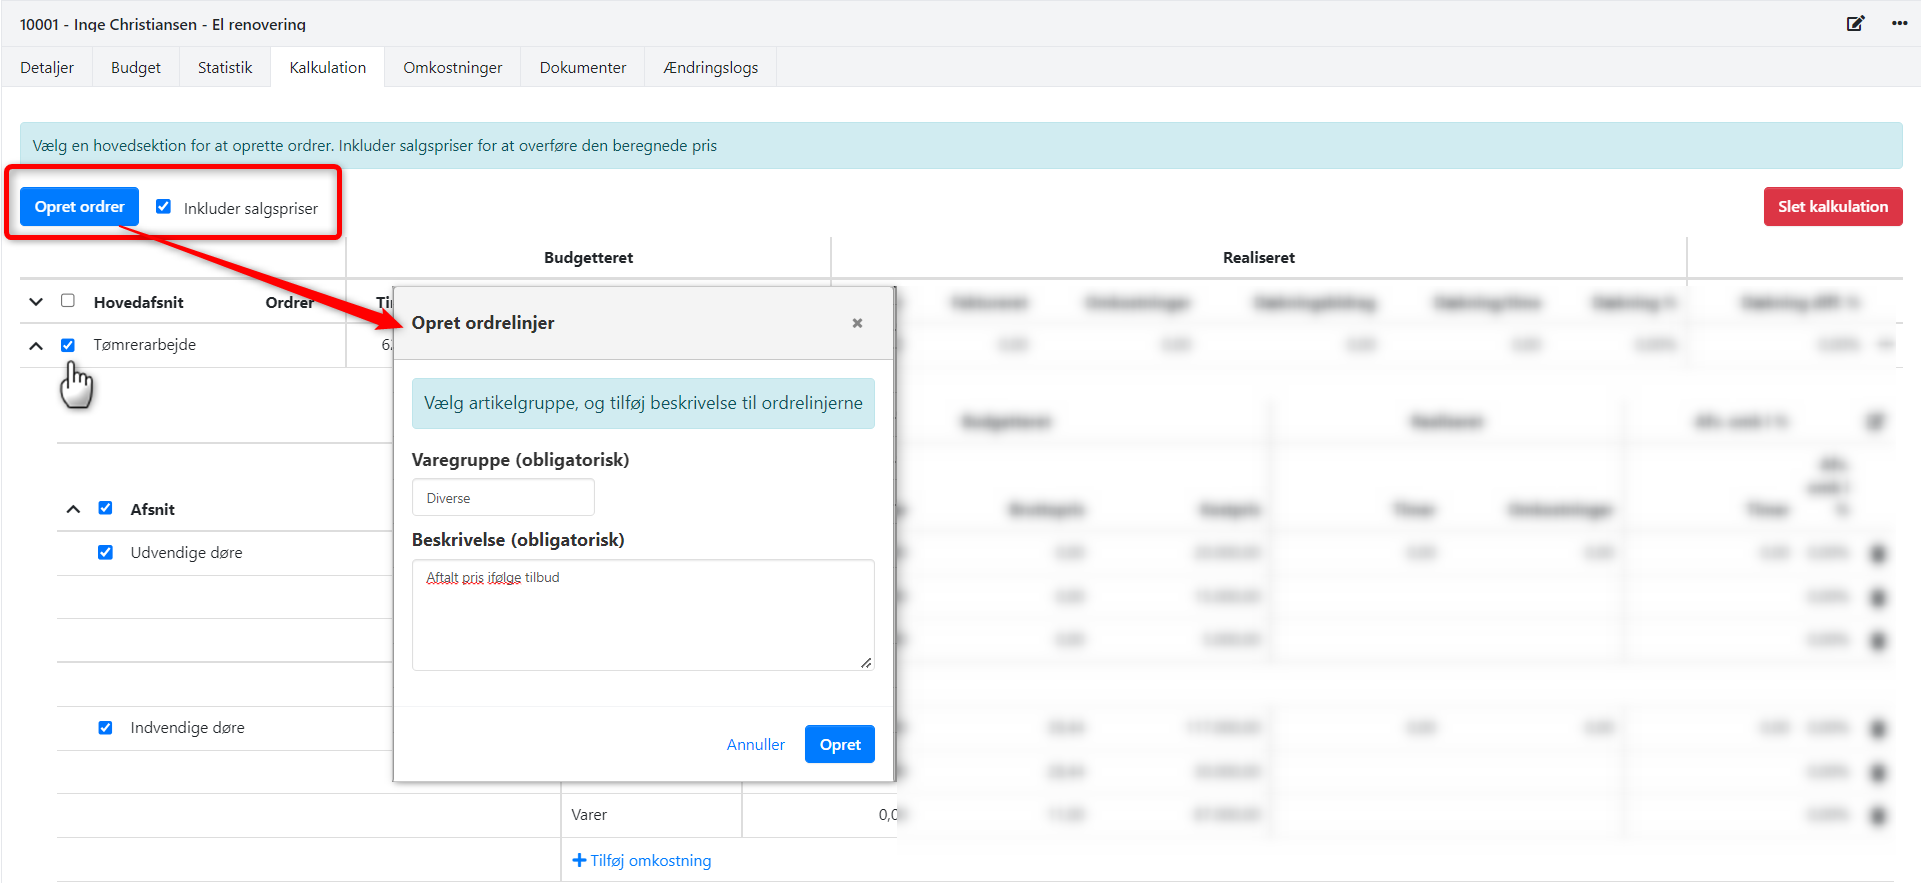Screen dimensions: 1921x883
Task: Uncheck the Tømrerarbejde checkbox
Action: (x=68, y=345)
